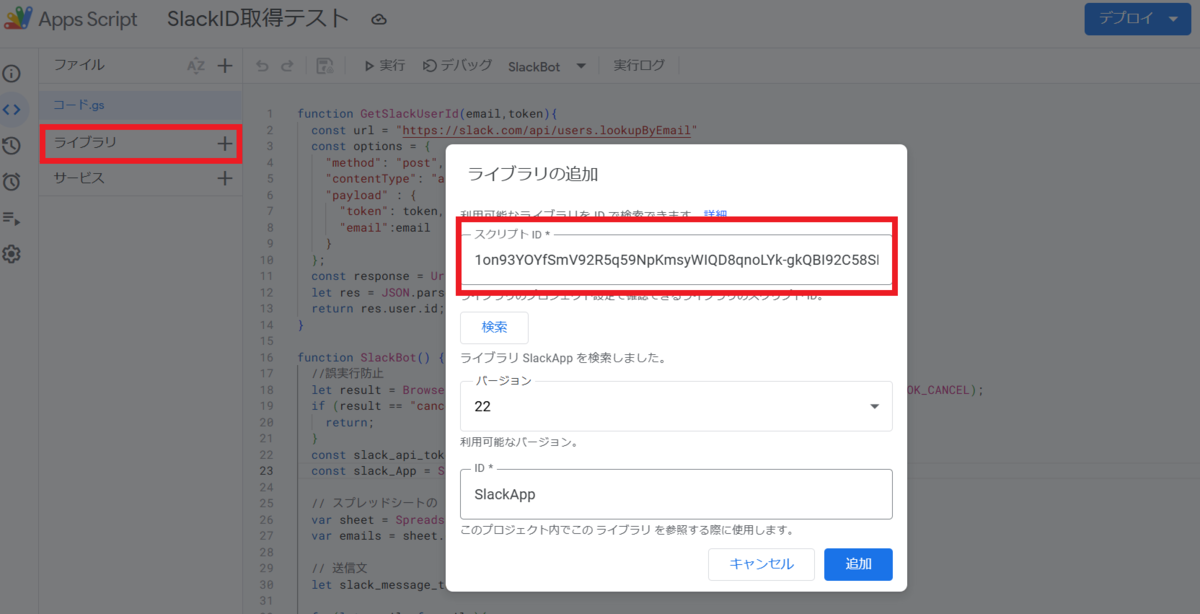Click the project title SlackID取得テスト
The width and height of the screenshot is (1200, 614).
tap(258, 19)
